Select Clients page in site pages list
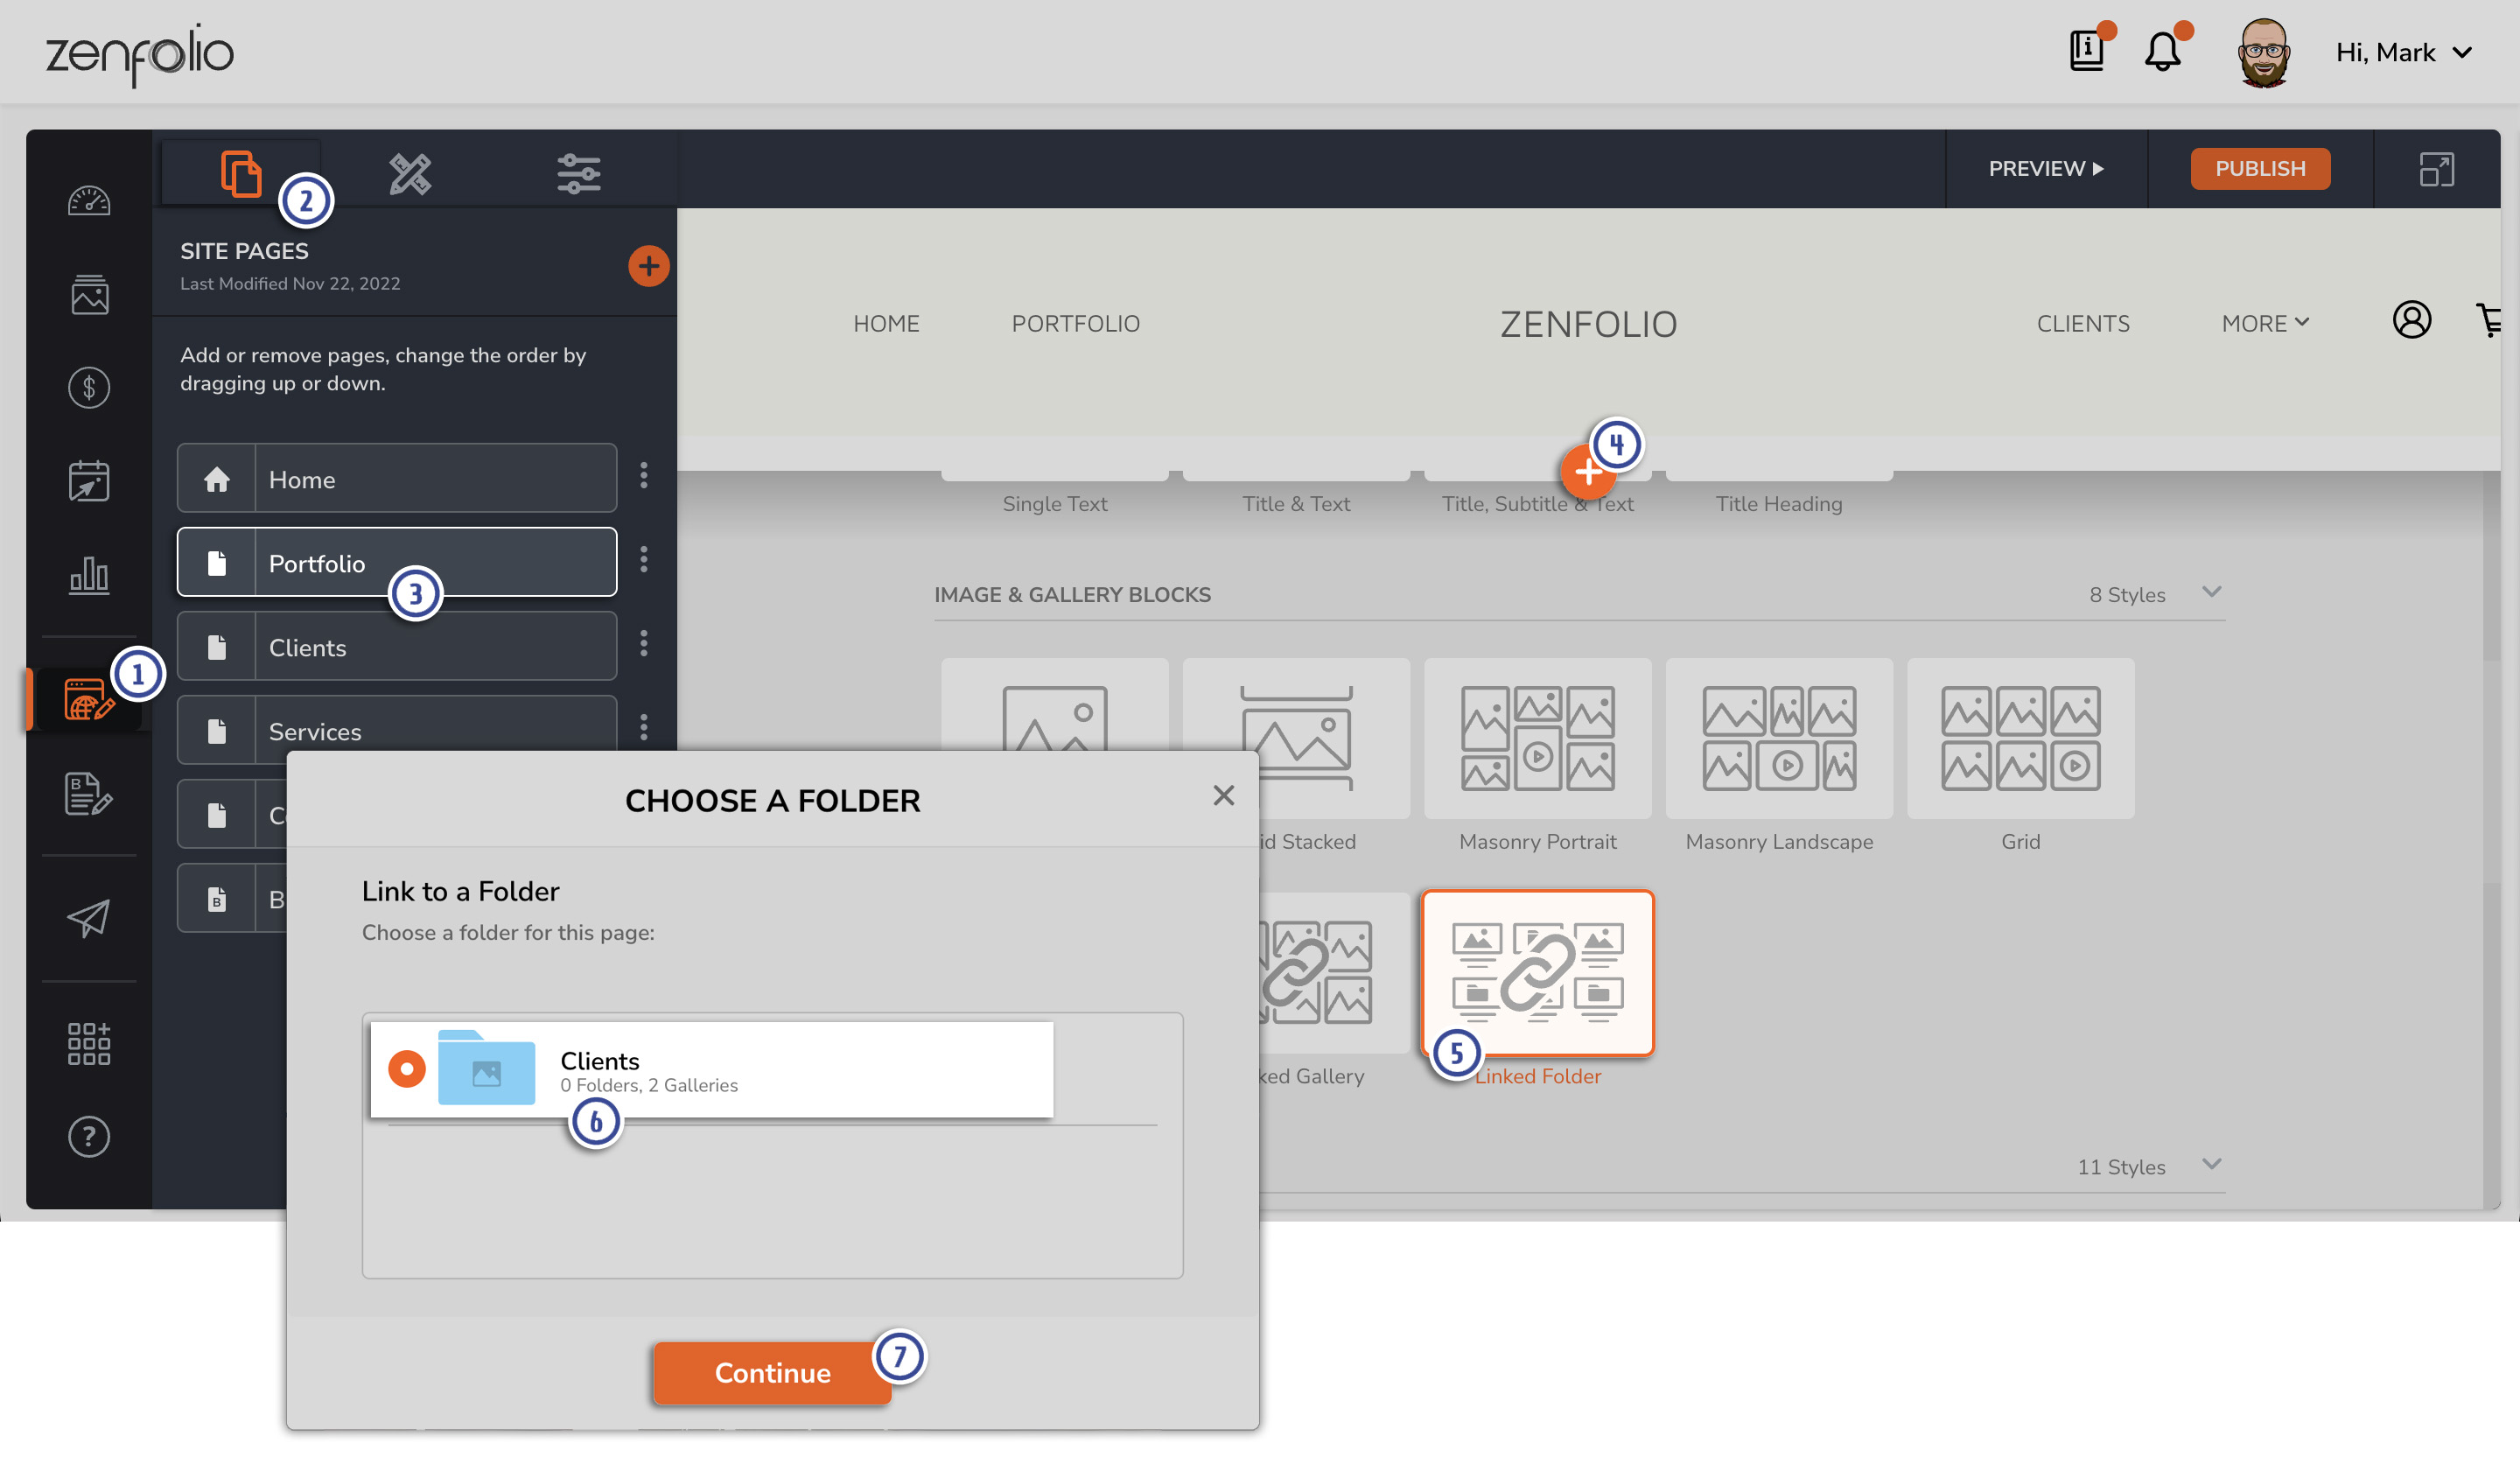The height and width of the screenshot is (1457, 2520). 395,645
